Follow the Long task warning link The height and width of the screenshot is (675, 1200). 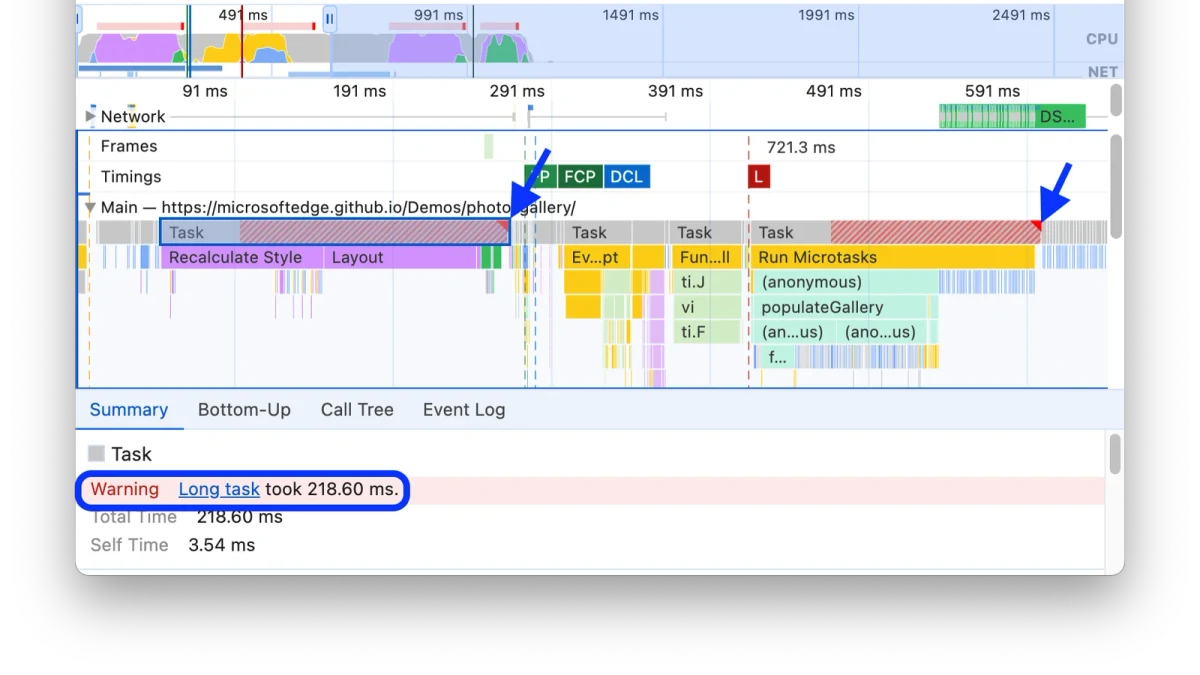(219, 489)
